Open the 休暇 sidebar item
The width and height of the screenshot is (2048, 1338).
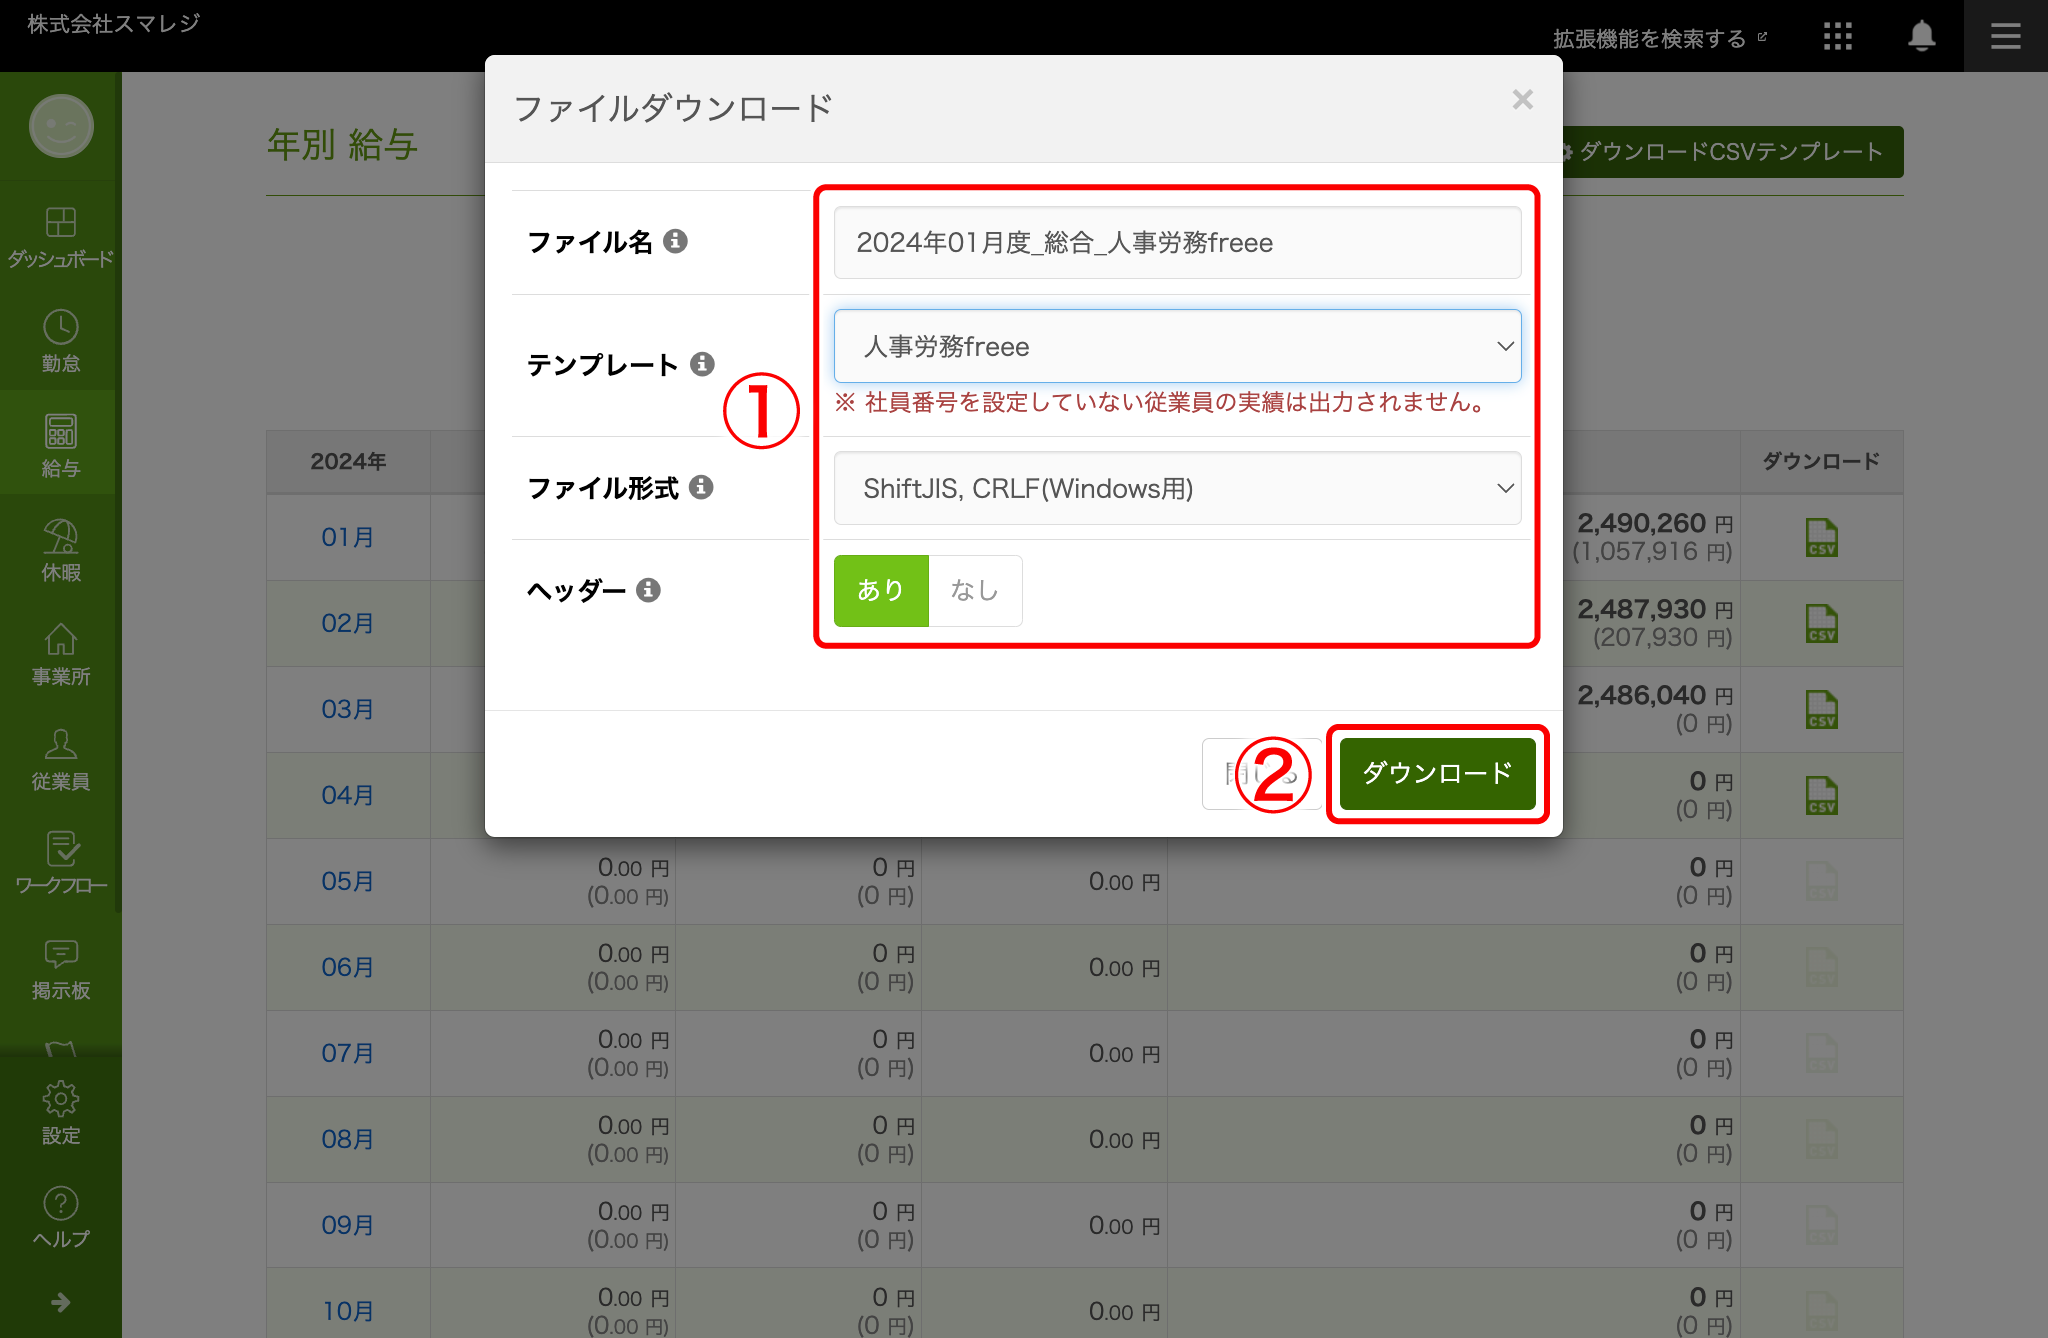pos(60,550)
